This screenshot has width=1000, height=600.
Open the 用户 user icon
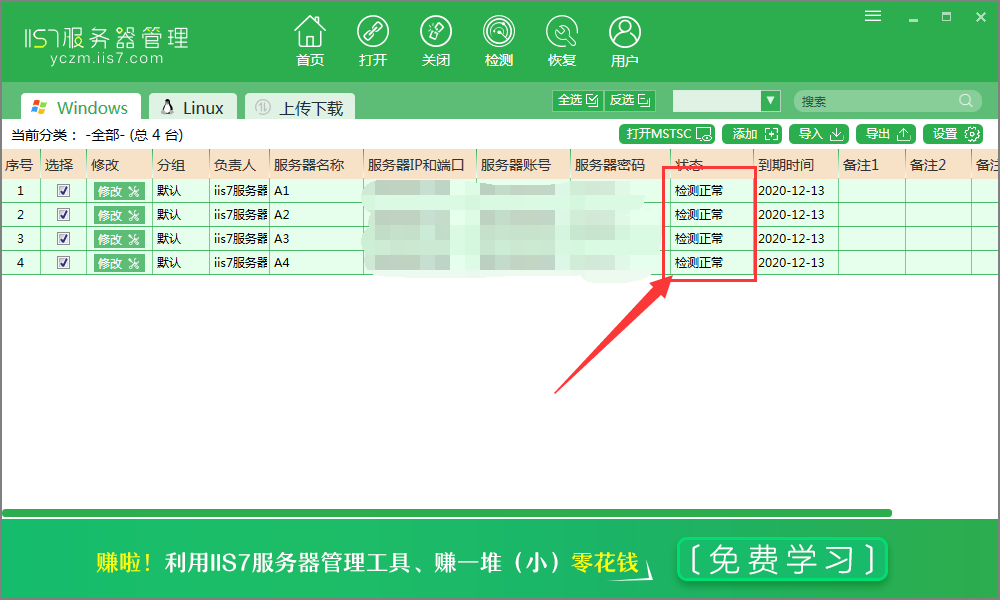pyautogui.click(x=624, y=41)
